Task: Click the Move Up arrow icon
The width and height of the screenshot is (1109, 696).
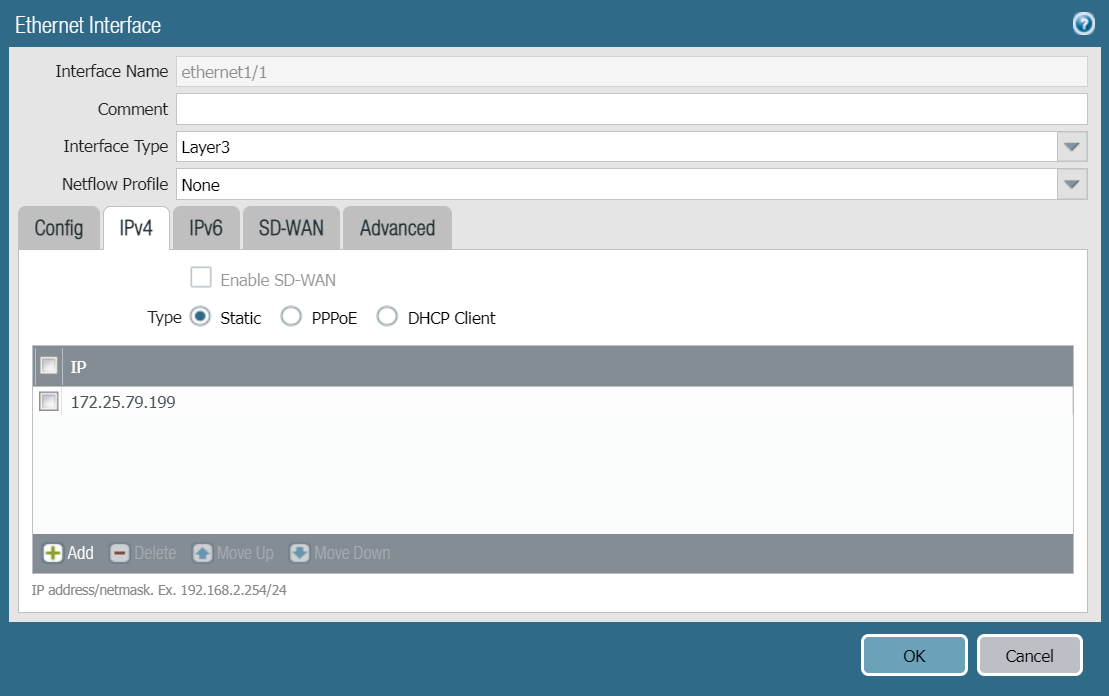Action: point(203,553)
